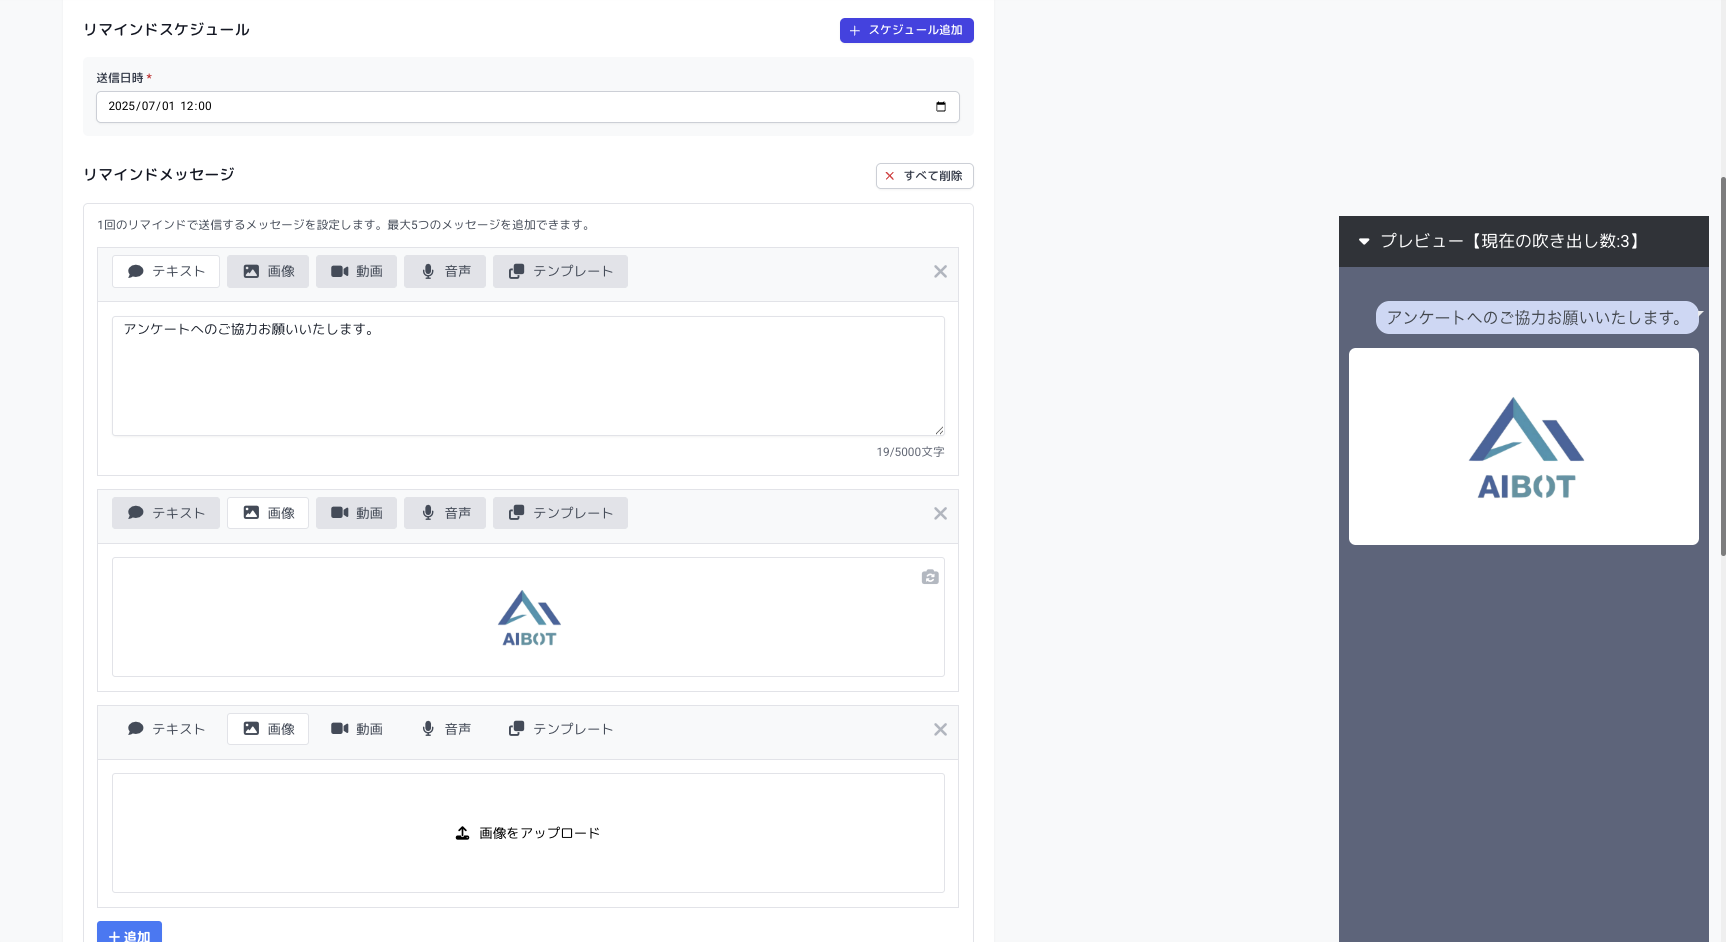Select 音声 tab in third message block
The width and height of the screenshot is (1726, 942).
(x=445, y=729)
